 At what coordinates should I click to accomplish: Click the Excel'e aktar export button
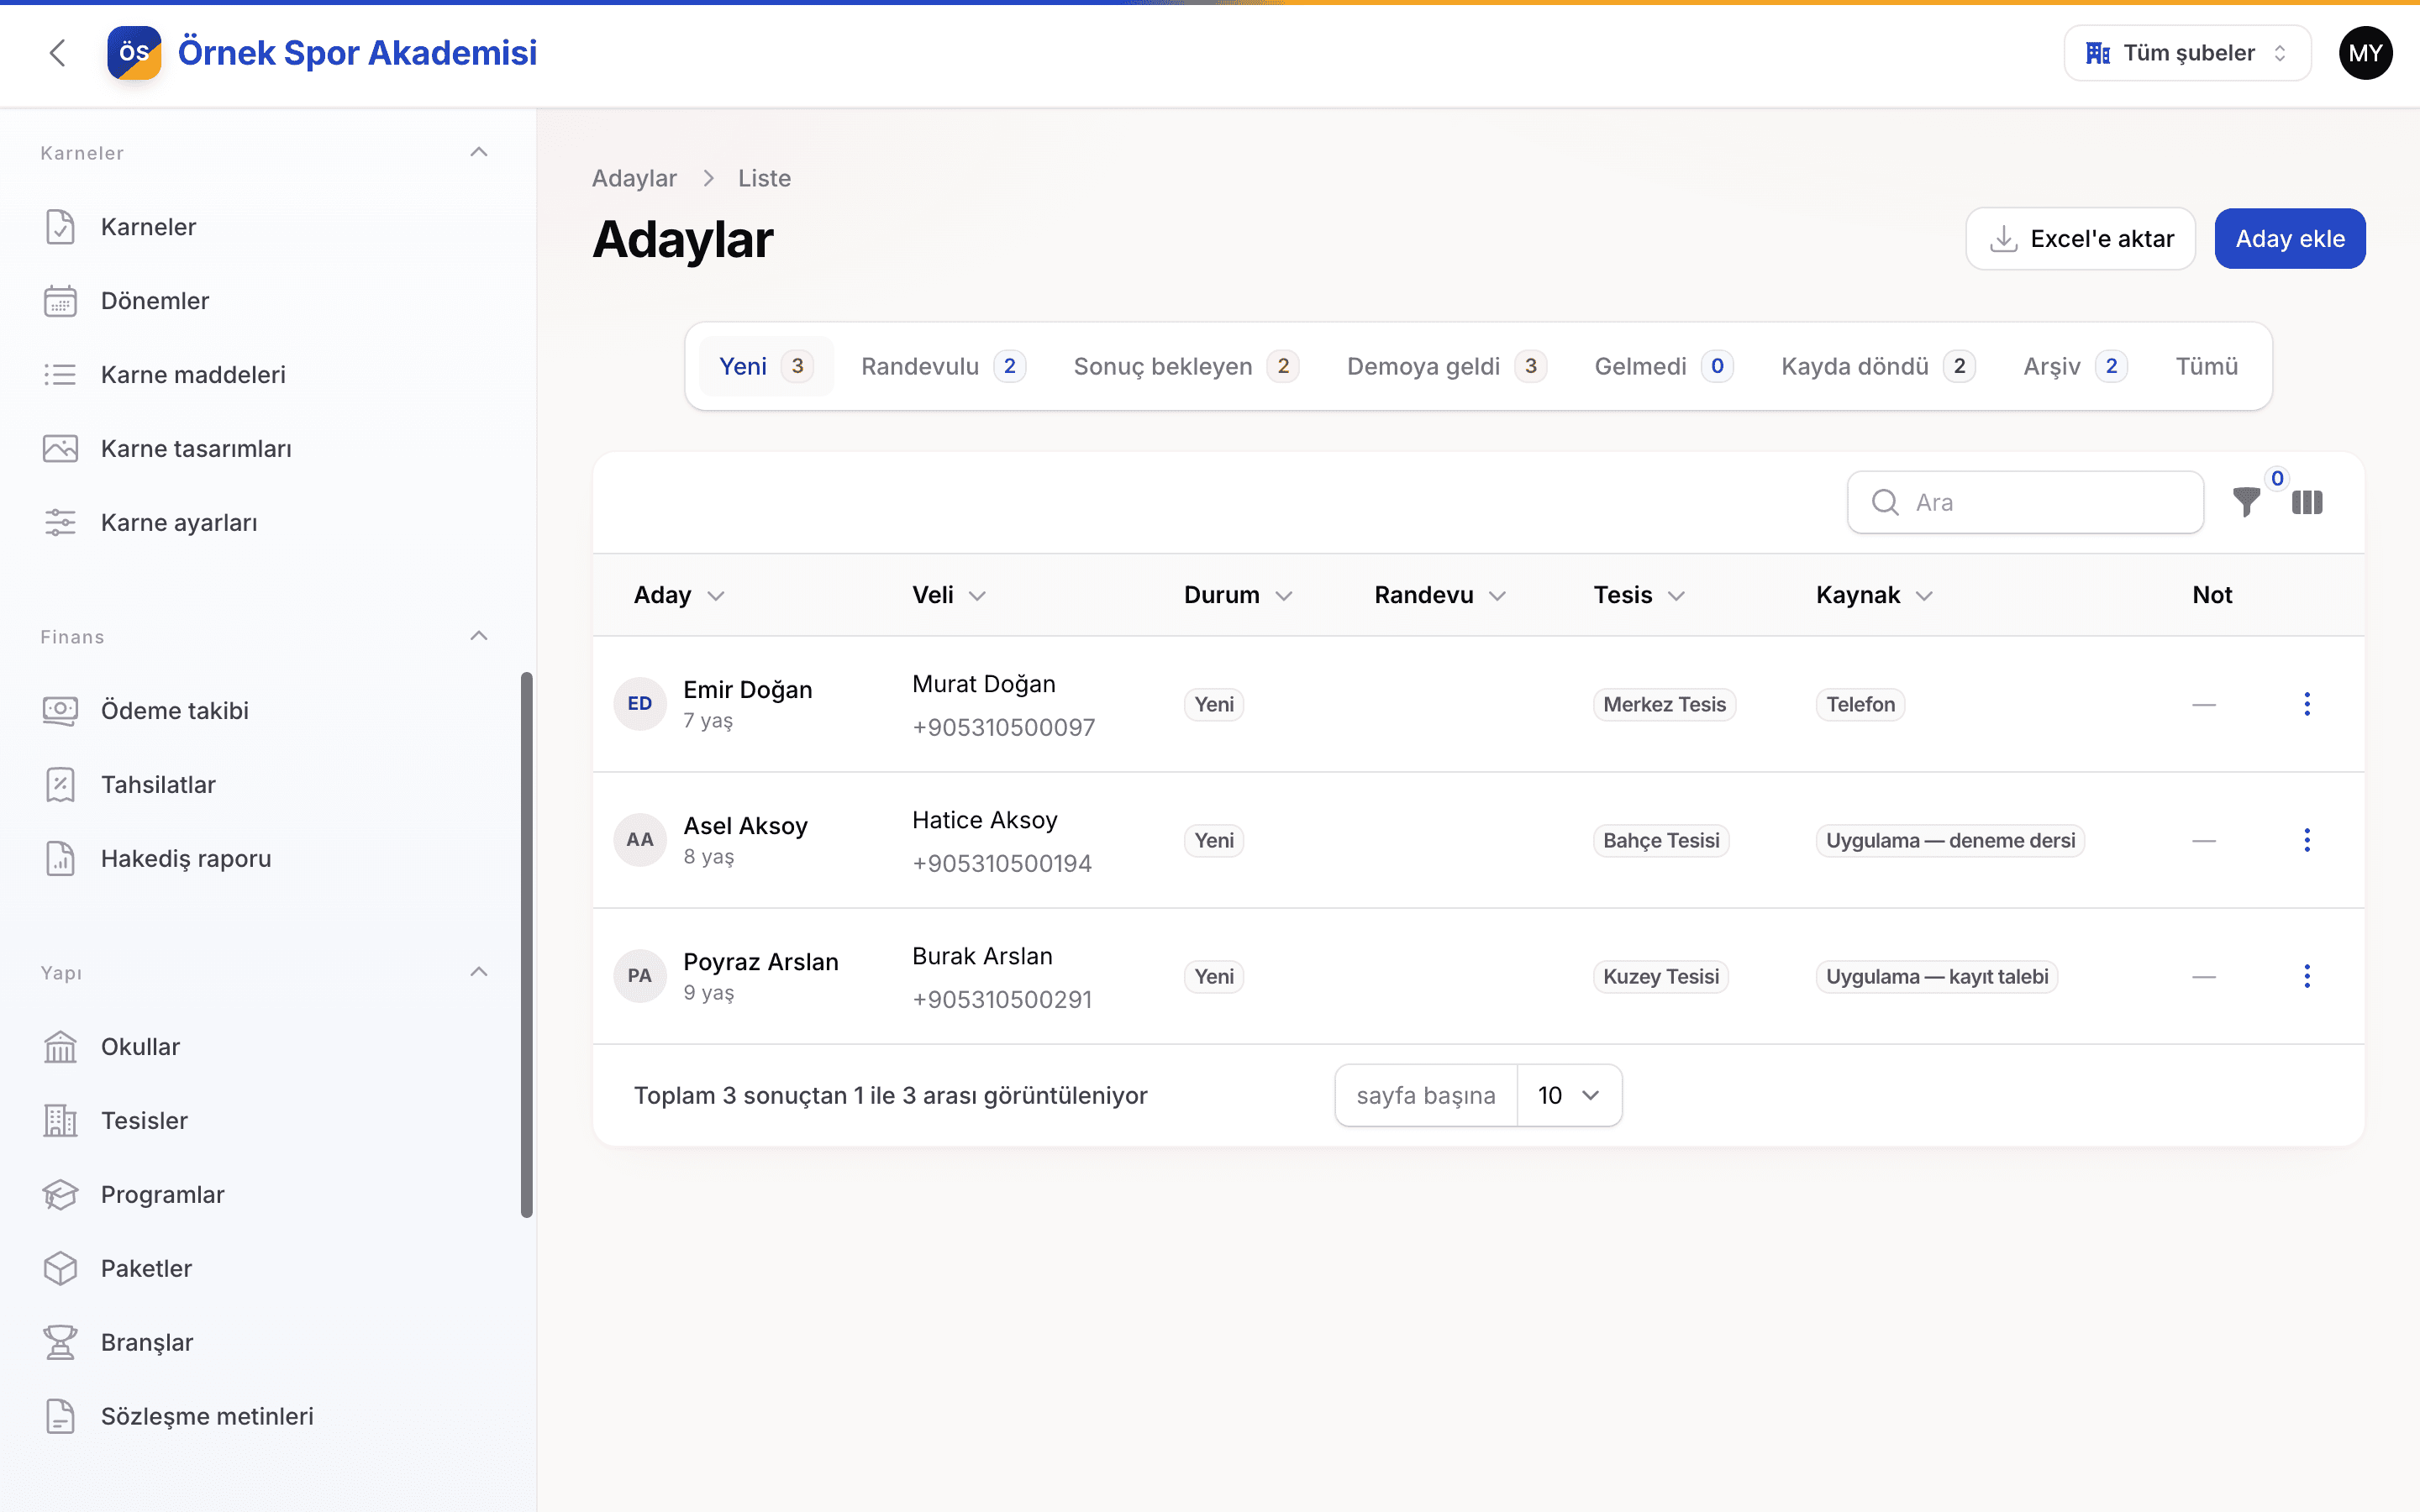(x=2080, y=239)
